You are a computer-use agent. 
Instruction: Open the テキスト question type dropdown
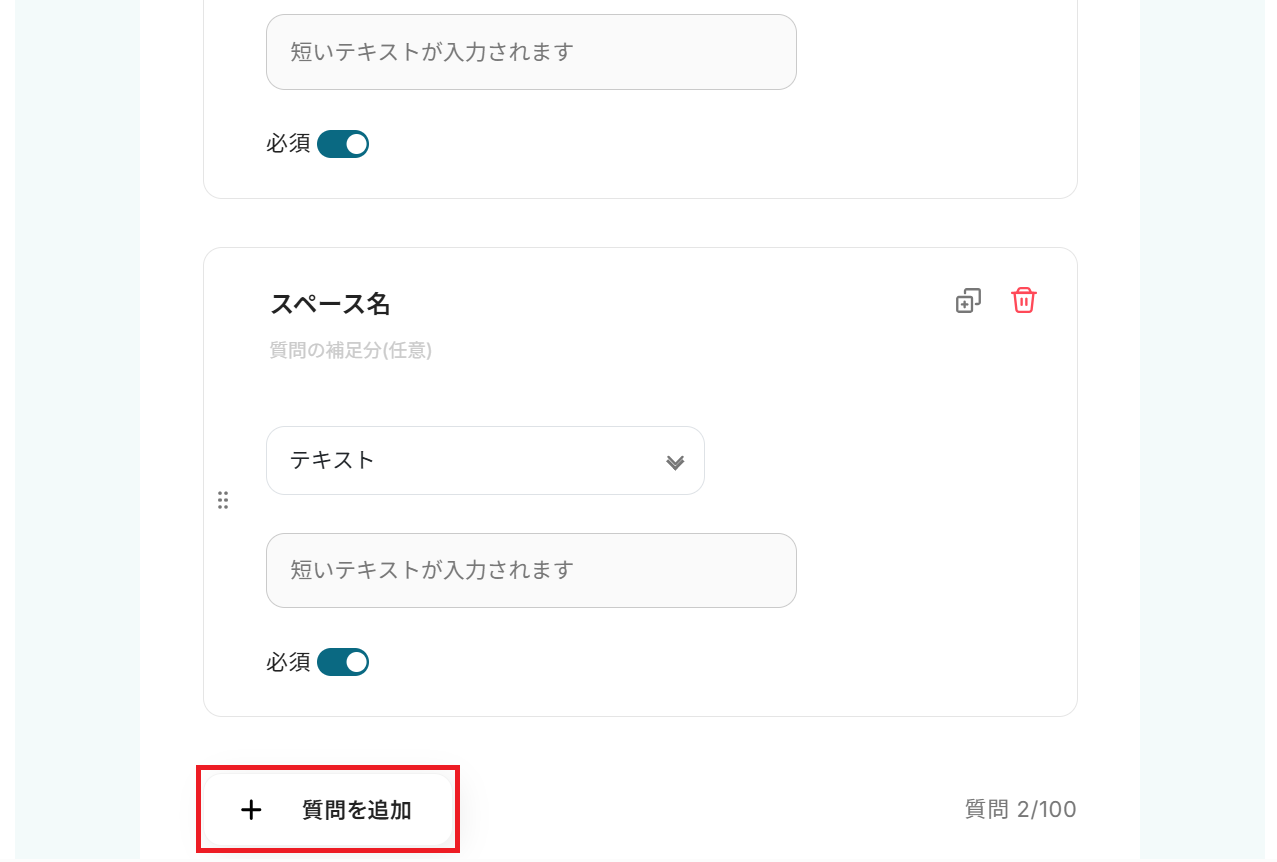point(485,461)
